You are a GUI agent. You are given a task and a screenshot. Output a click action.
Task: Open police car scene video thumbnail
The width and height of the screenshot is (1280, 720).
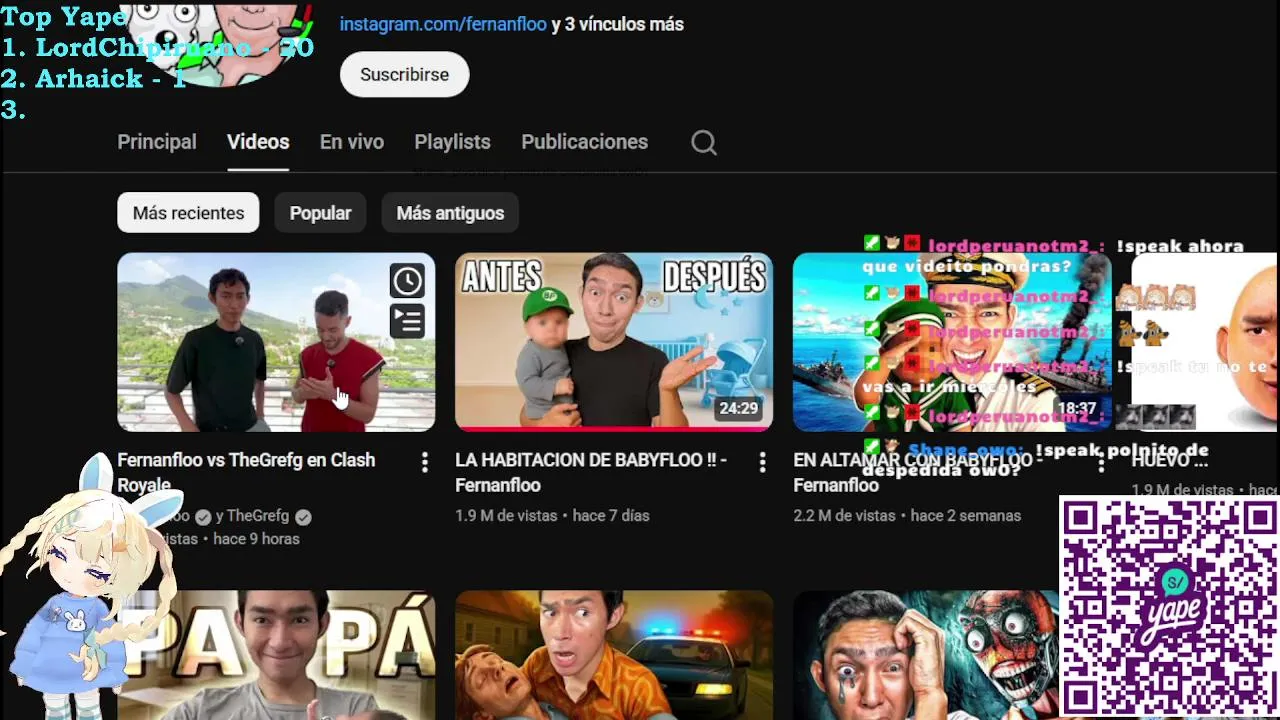click(614, 655)
